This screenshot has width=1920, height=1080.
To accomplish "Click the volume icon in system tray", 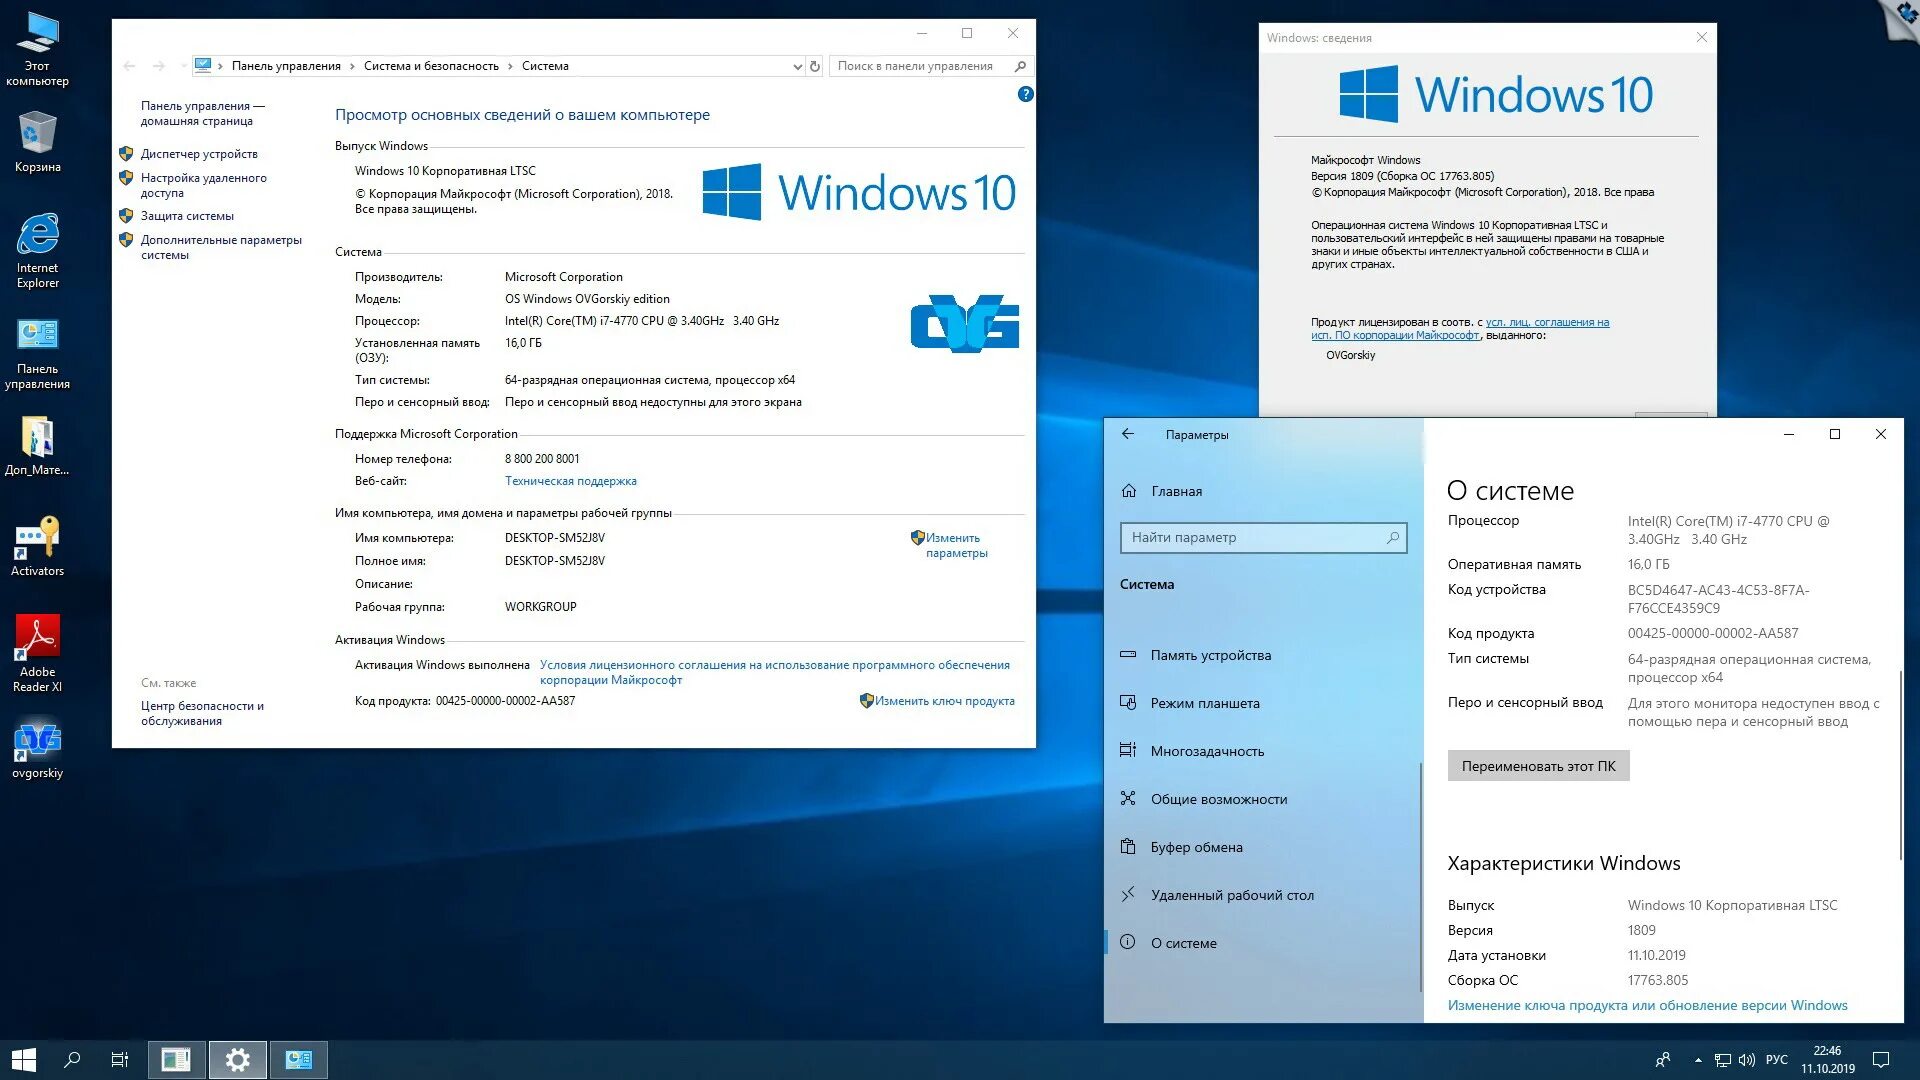I will click(1746, 1060).
